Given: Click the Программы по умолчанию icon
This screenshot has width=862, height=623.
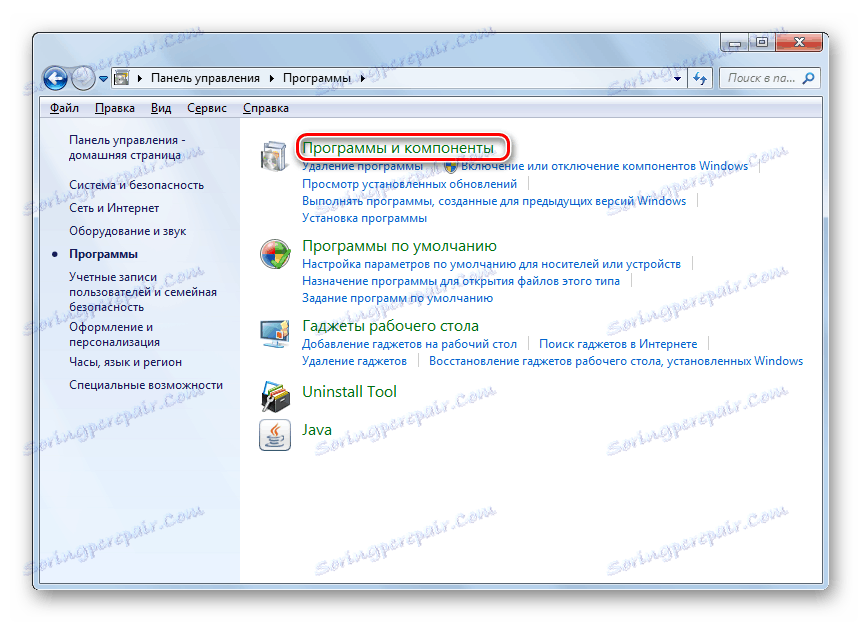Looking at the screenshot, I should [274, 254].
